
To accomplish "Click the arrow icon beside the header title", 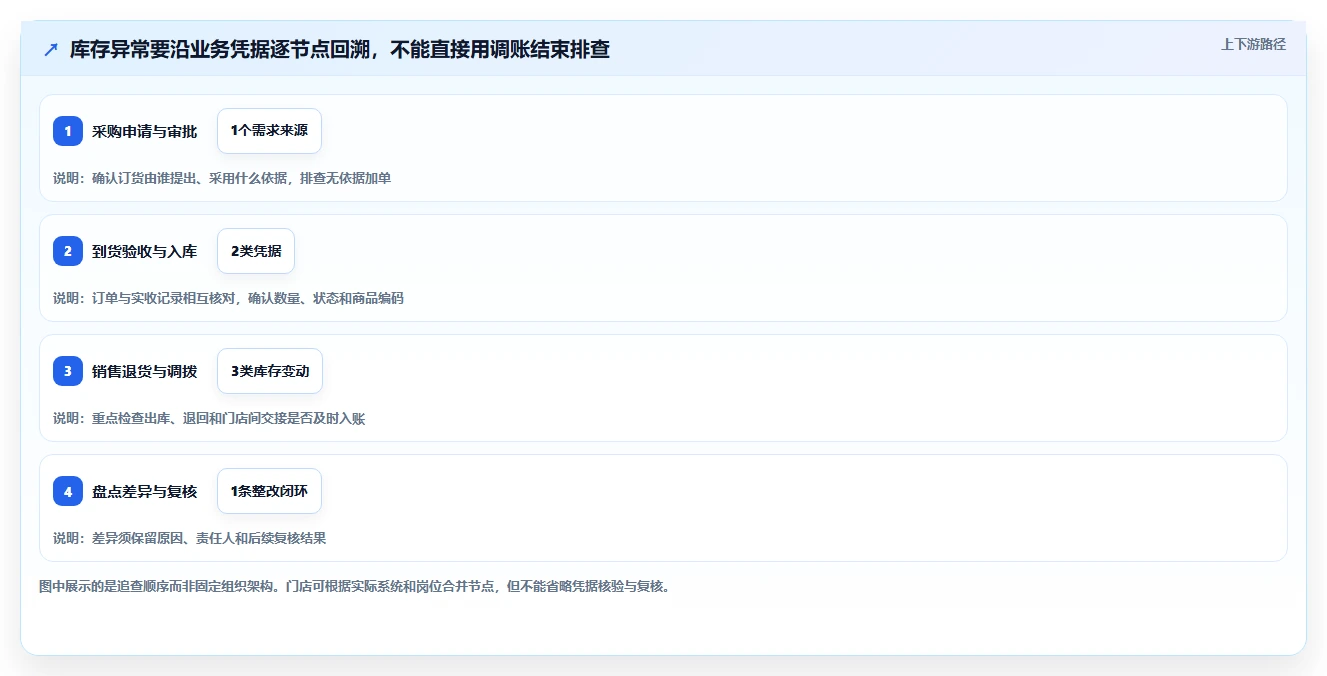I will tap(51, 49).
